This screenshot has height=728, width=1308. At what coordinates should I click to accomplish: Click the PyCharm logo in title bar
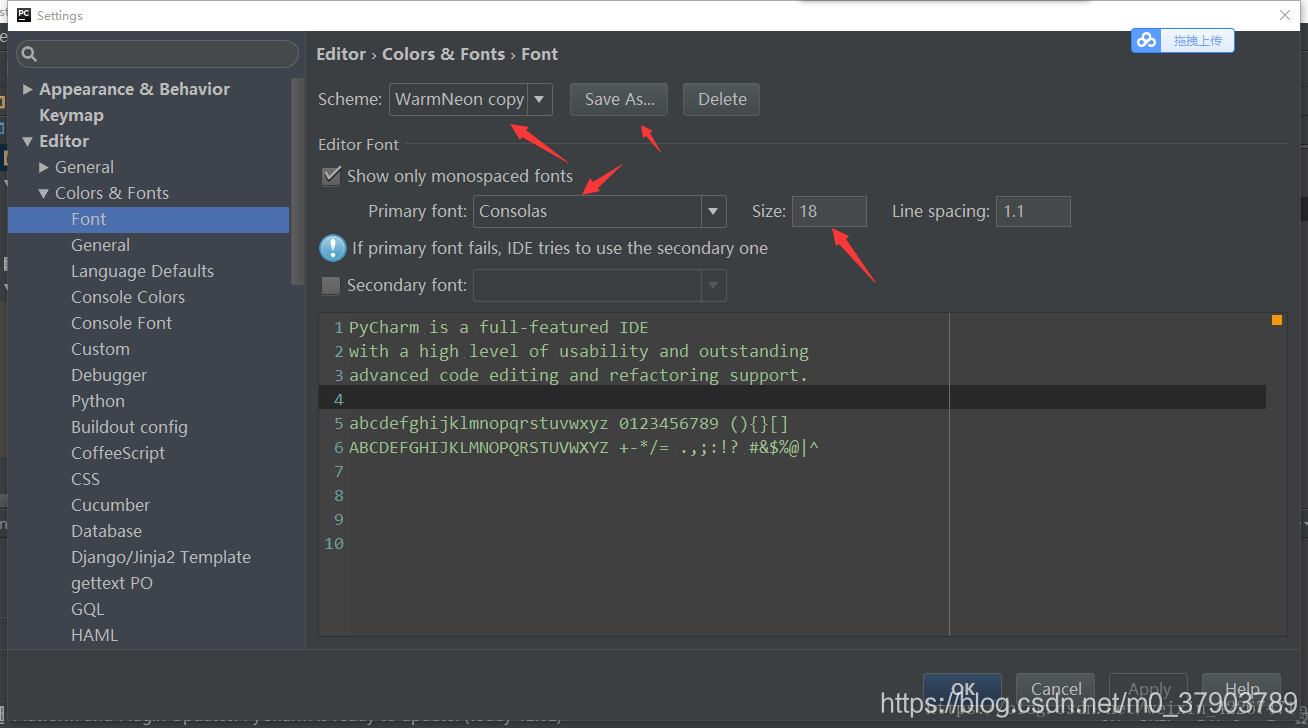tap(23, 15)
